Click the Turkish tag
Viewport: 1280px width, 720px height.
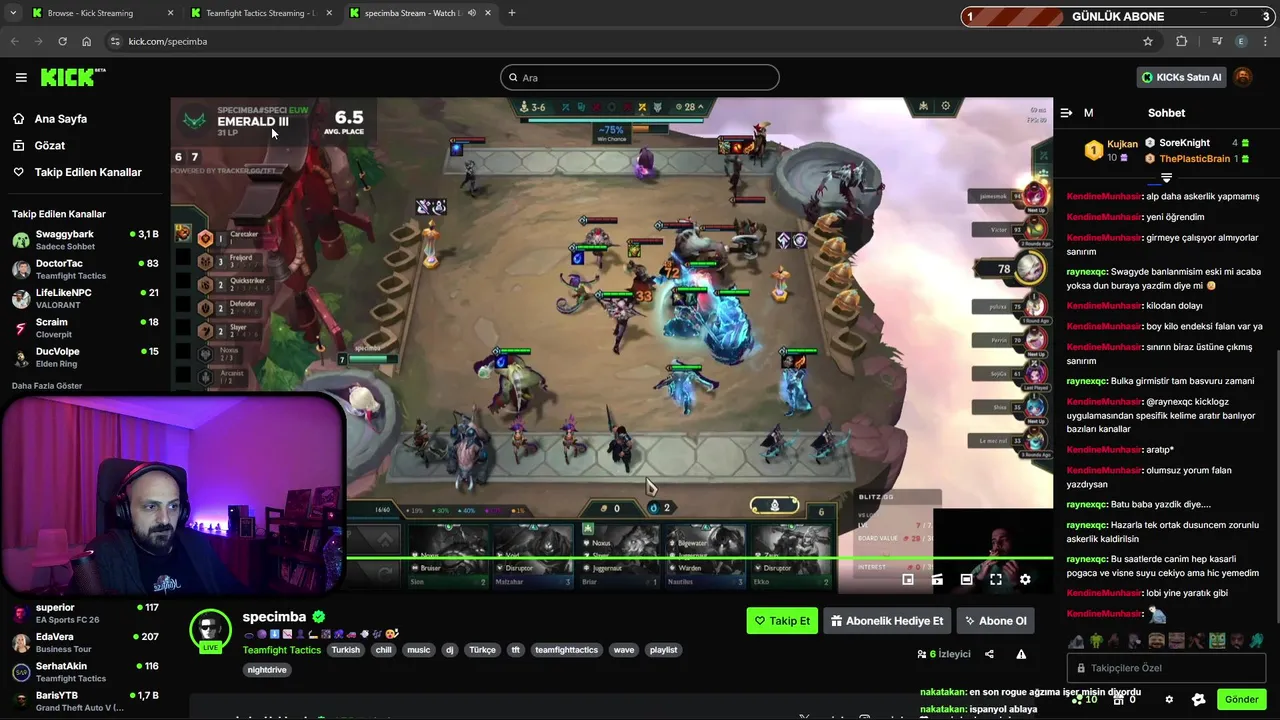tap(346, 650)
